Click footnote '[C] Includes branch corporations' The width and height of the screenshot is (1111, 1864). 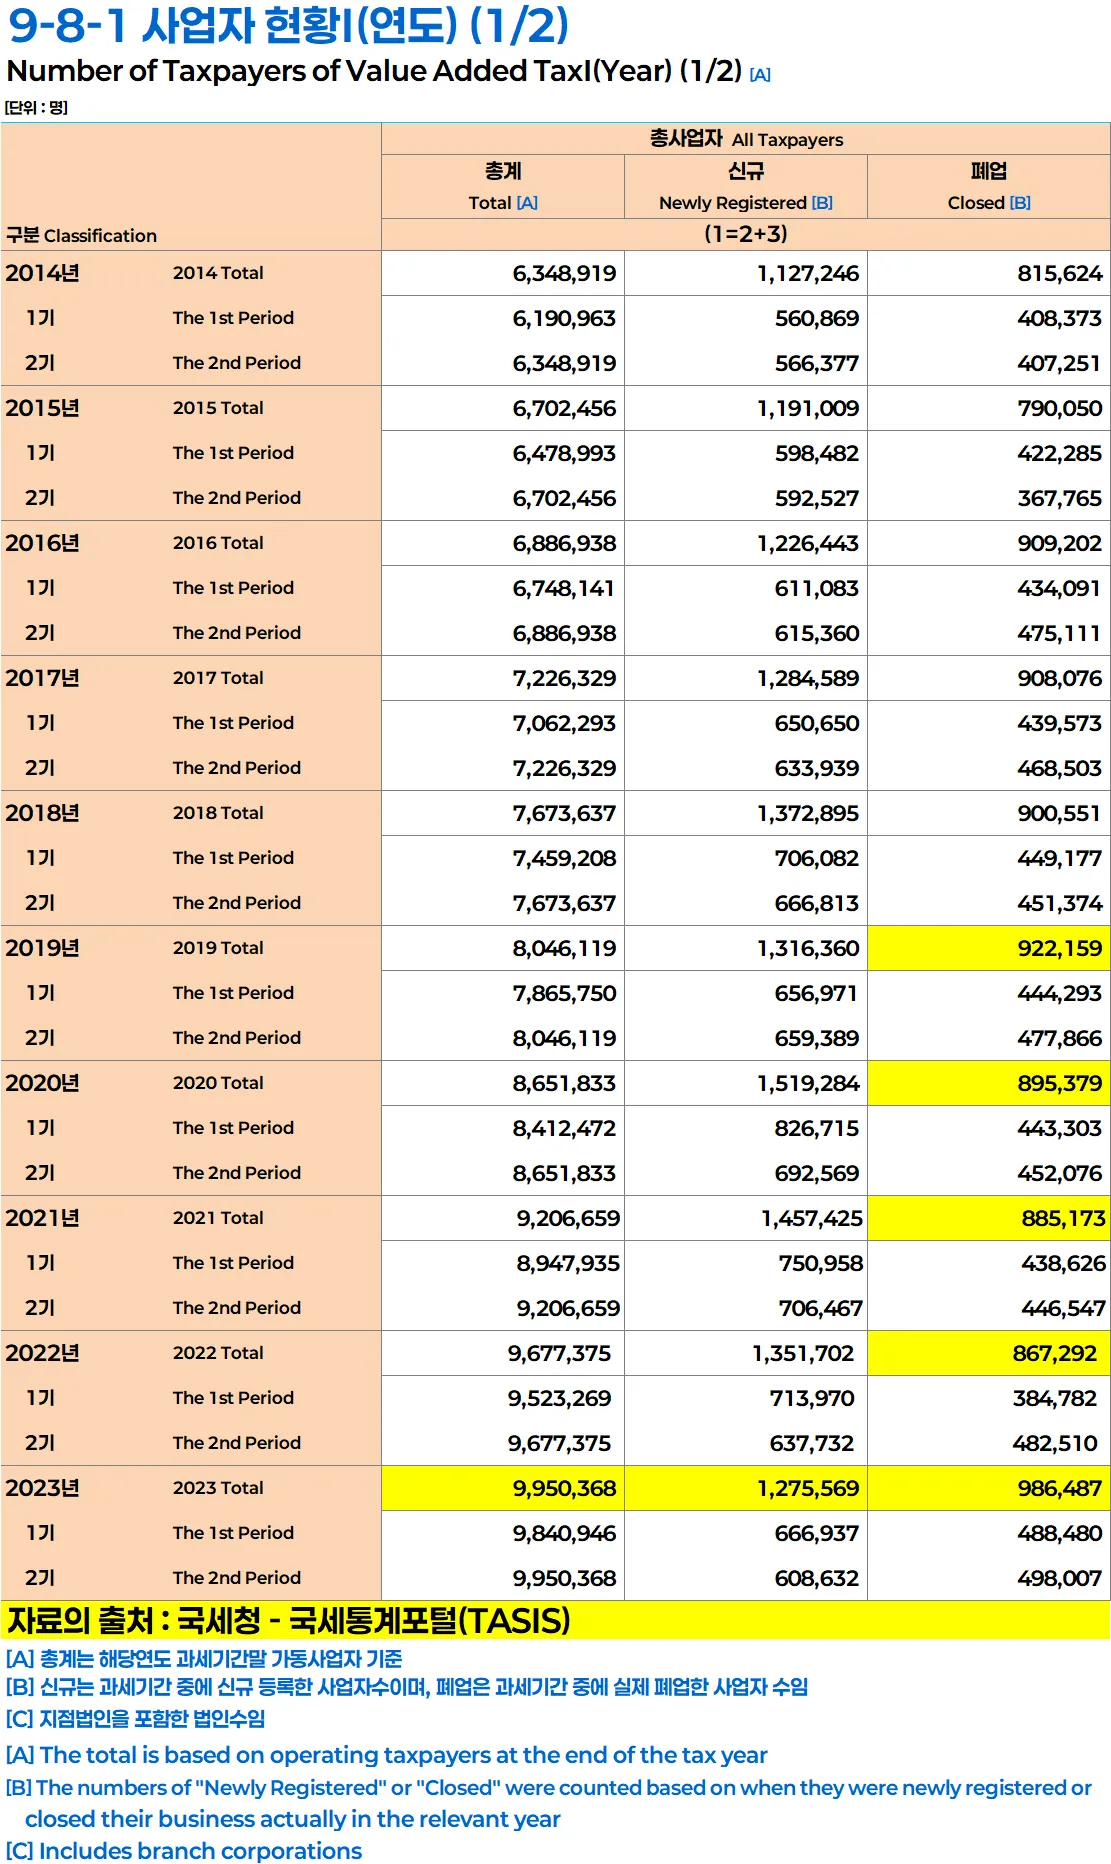coord(184,1851)
